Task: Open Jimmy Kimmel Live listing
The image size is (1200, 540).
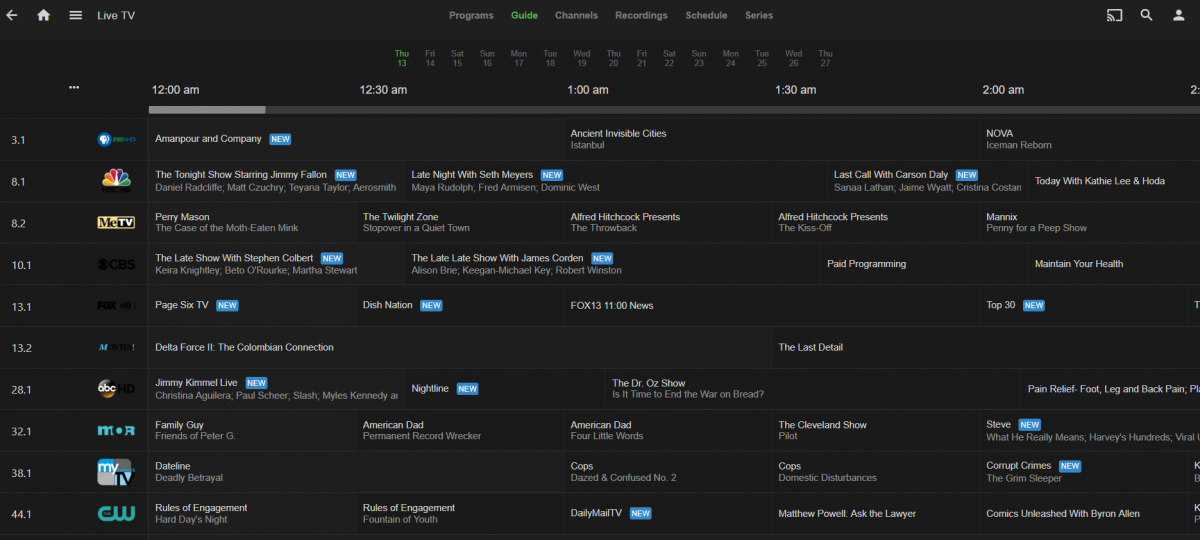Action: pos(276,388)
